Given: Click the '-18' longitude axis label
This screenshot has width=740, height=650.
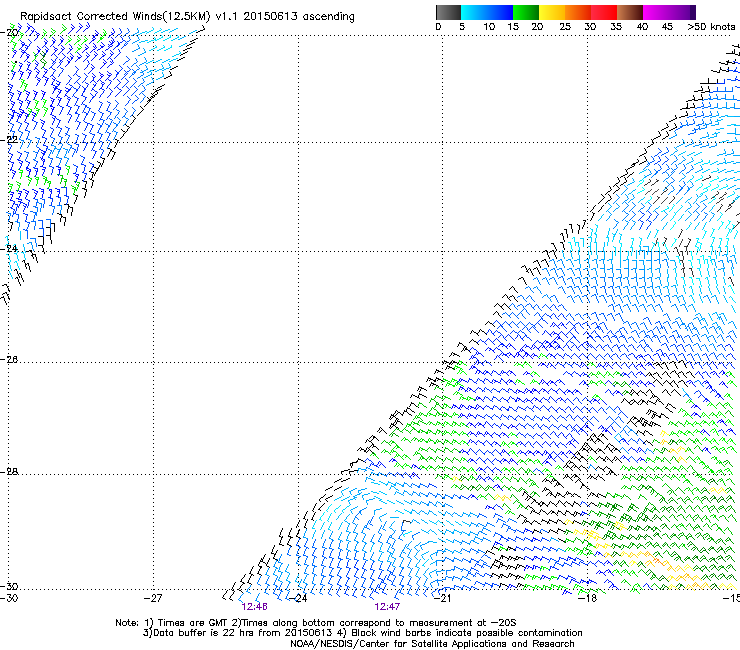Looking at the screenshot, I should click(587, 599).
